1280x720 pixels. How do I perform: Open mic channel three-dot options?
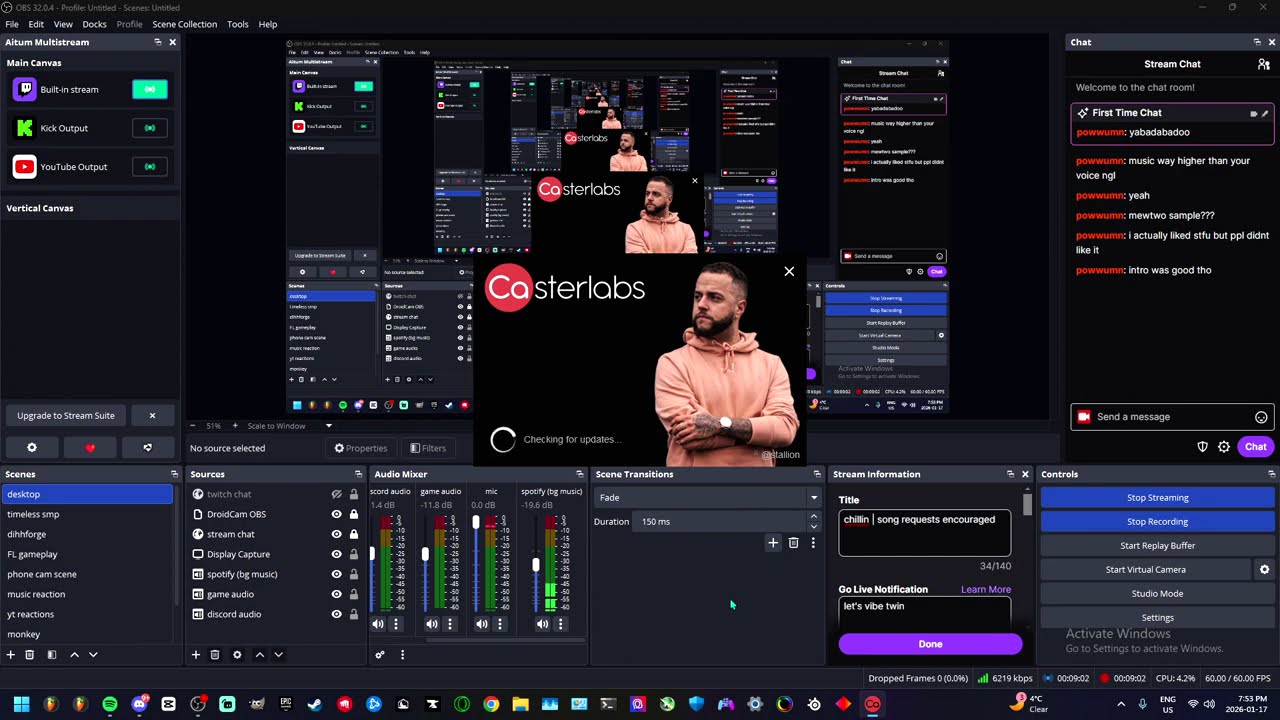click(x=500, y=624)
